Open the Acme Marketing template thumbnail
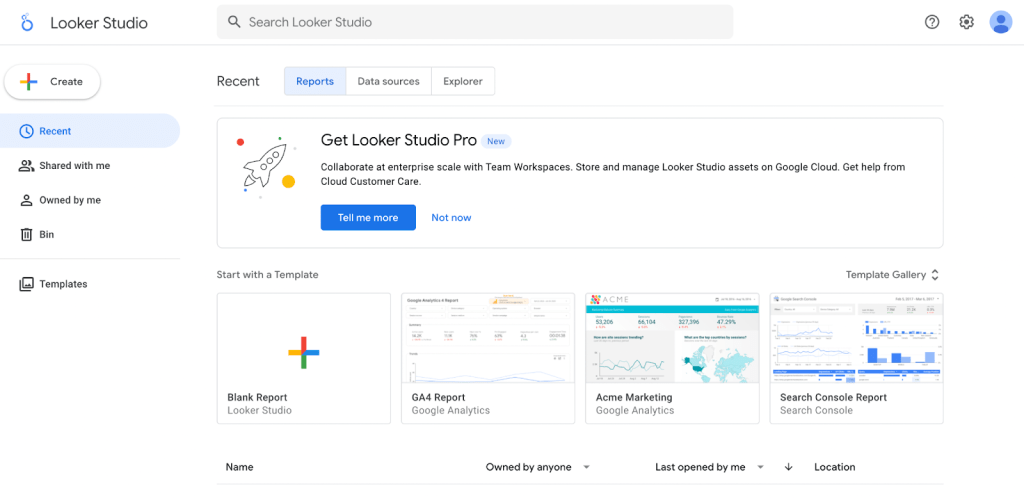 672,338
